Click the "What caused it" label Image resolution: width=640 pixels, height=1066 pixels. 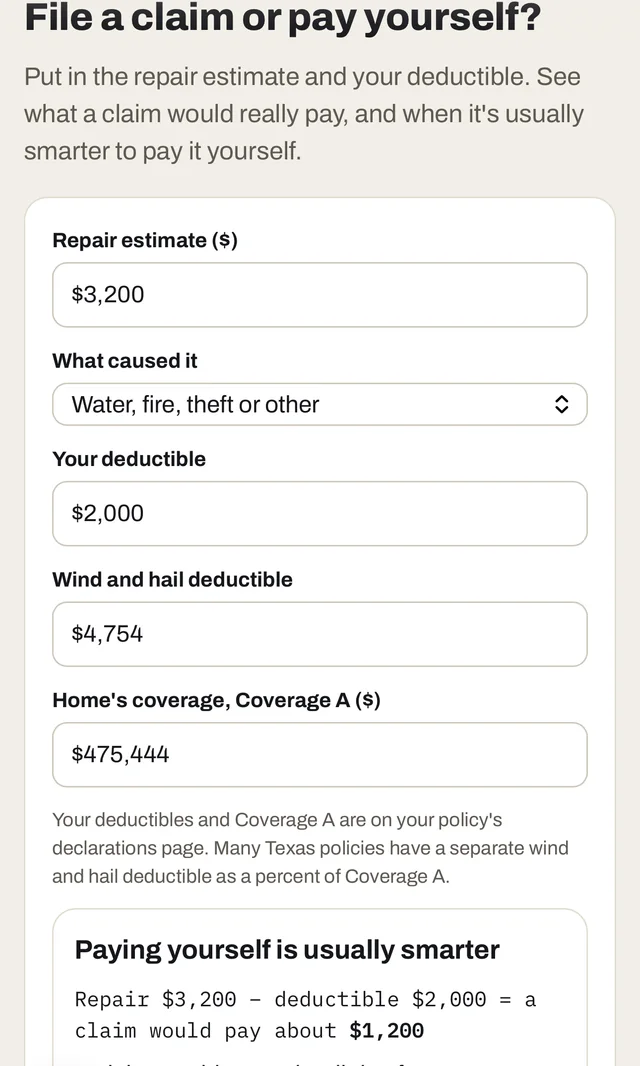pyautogui.click(x=124, y=360)
